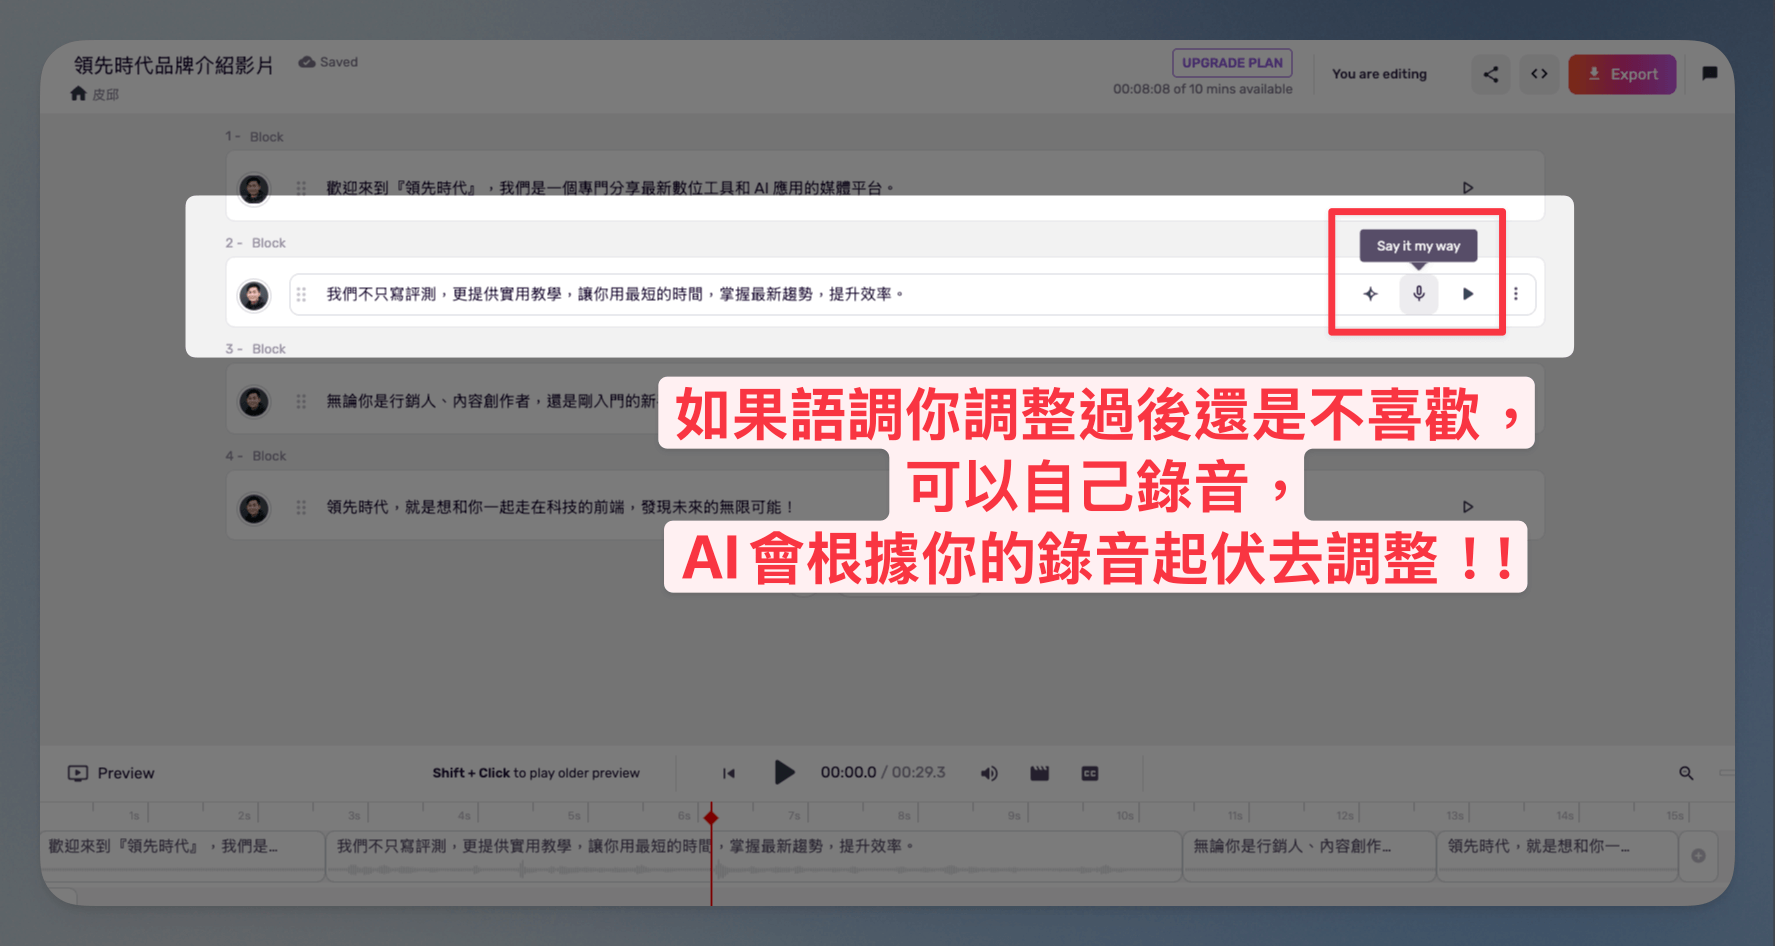Screen dimensions: 1775x946
Task: Play block 4 audio preview
Action: [1467, 507]
